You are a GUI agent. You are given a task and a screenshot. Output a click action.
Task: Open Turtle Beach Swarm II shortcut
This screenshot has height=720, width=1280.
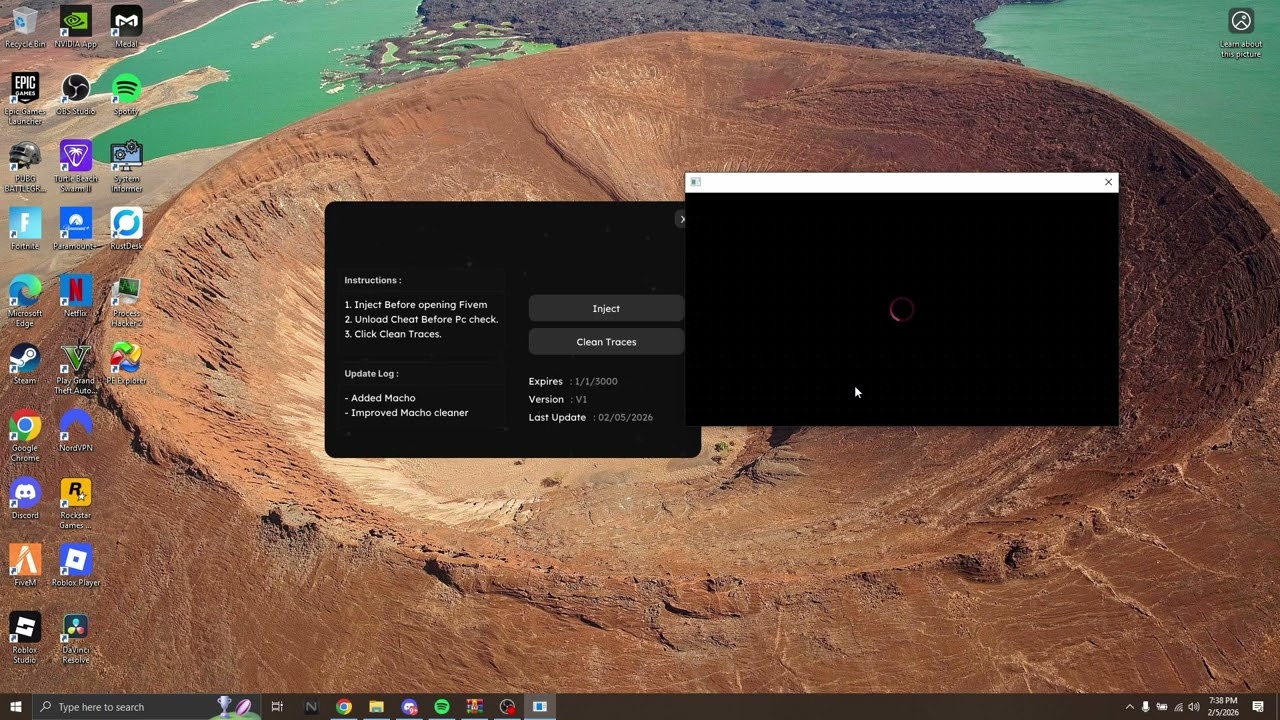pyautogui.click(x=75, y=166)
